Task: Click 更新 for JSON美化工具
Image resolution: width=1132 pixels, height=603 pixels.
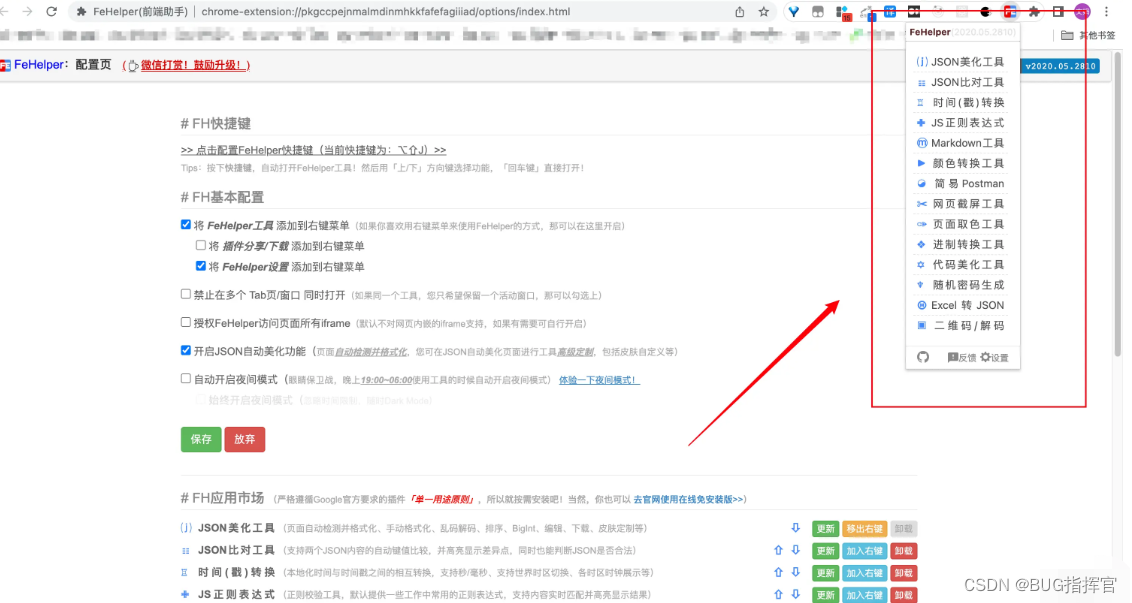Action: 825,529
